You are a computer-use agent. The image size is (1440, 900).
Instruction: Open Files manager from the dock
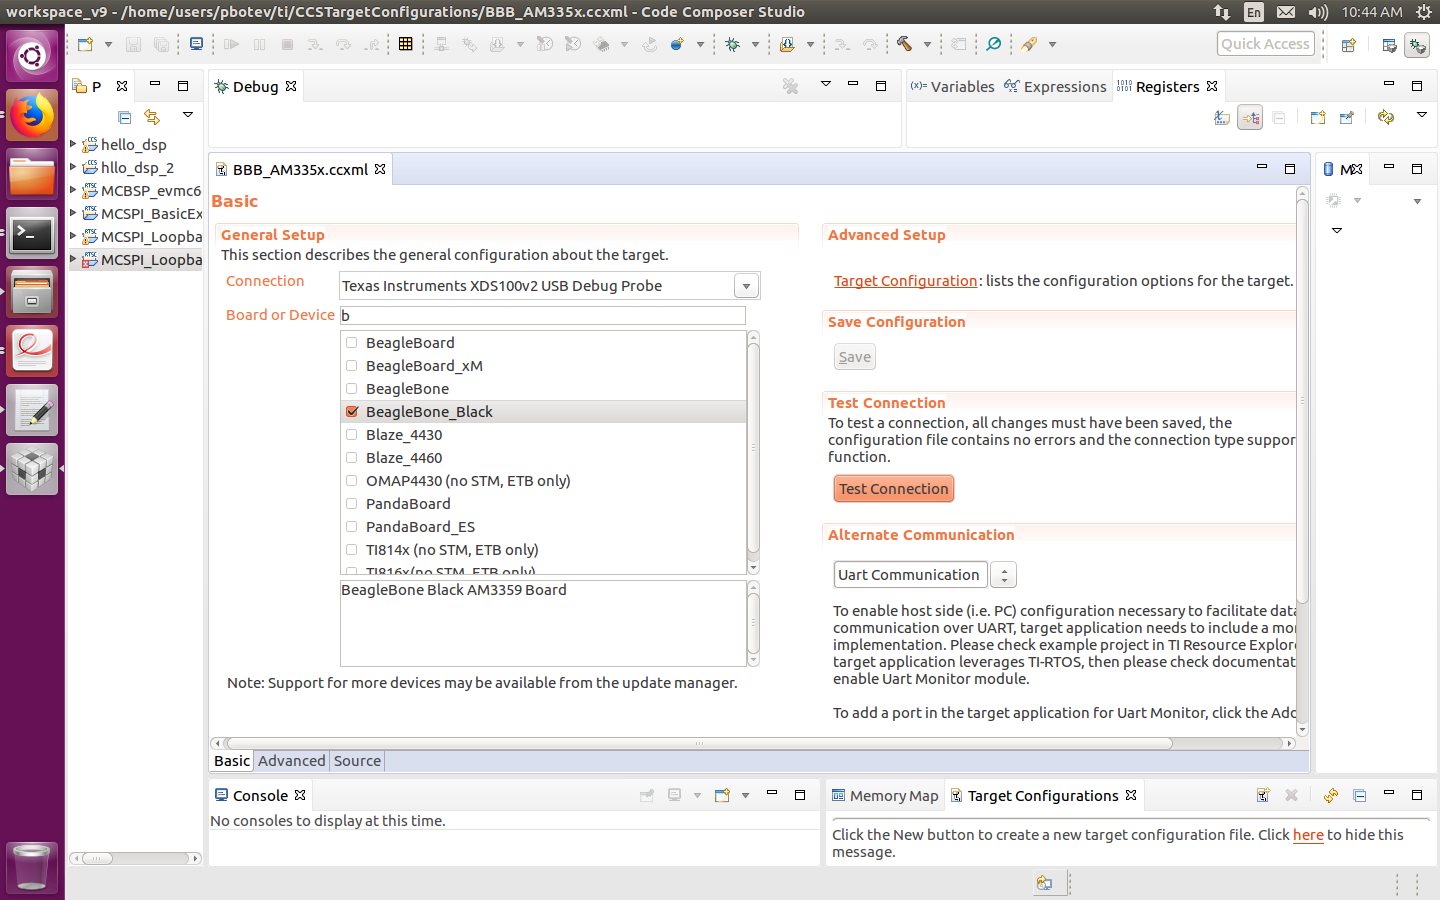[32, 175]
